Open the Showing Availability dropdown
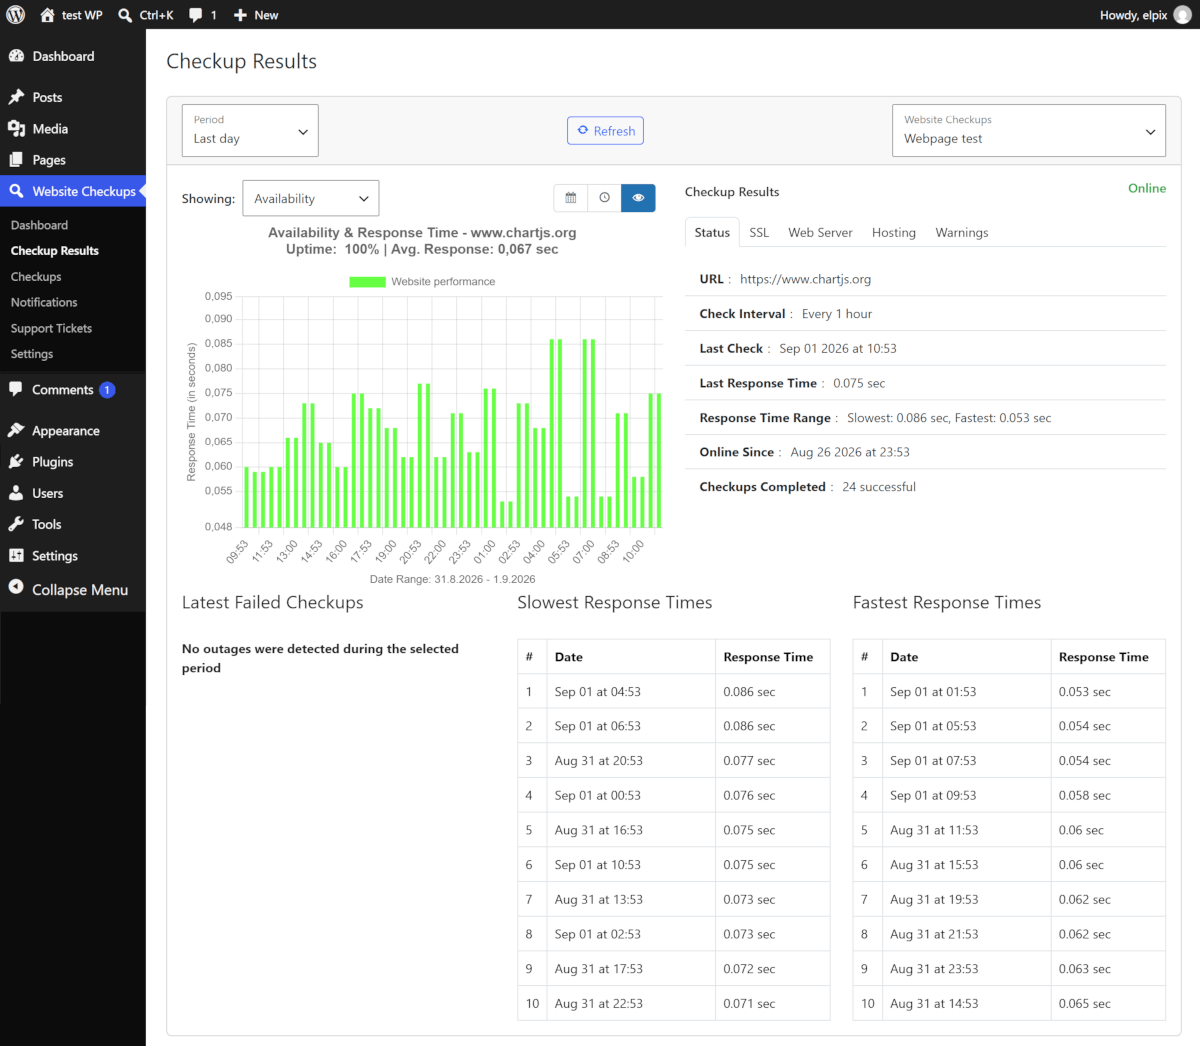 point(311,199)
